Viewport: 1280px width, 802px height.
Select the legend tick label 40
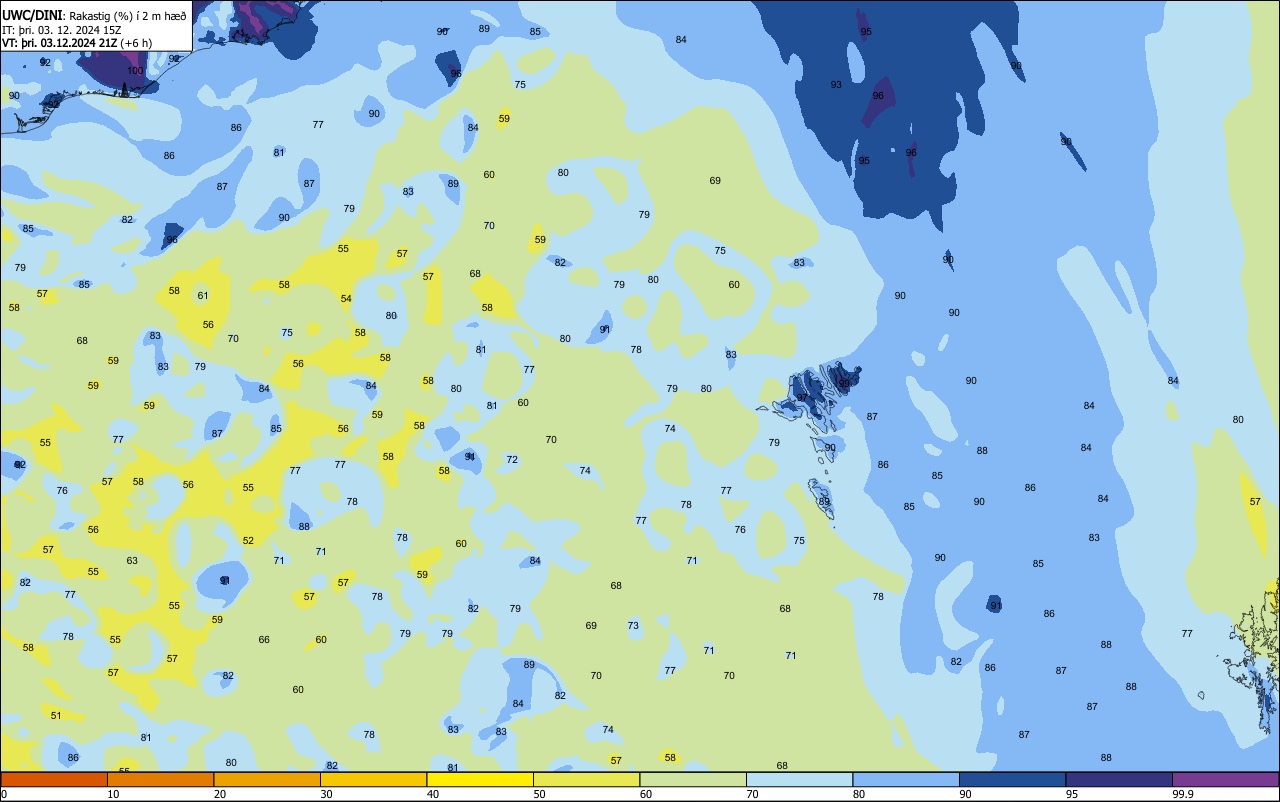[433, 794]
